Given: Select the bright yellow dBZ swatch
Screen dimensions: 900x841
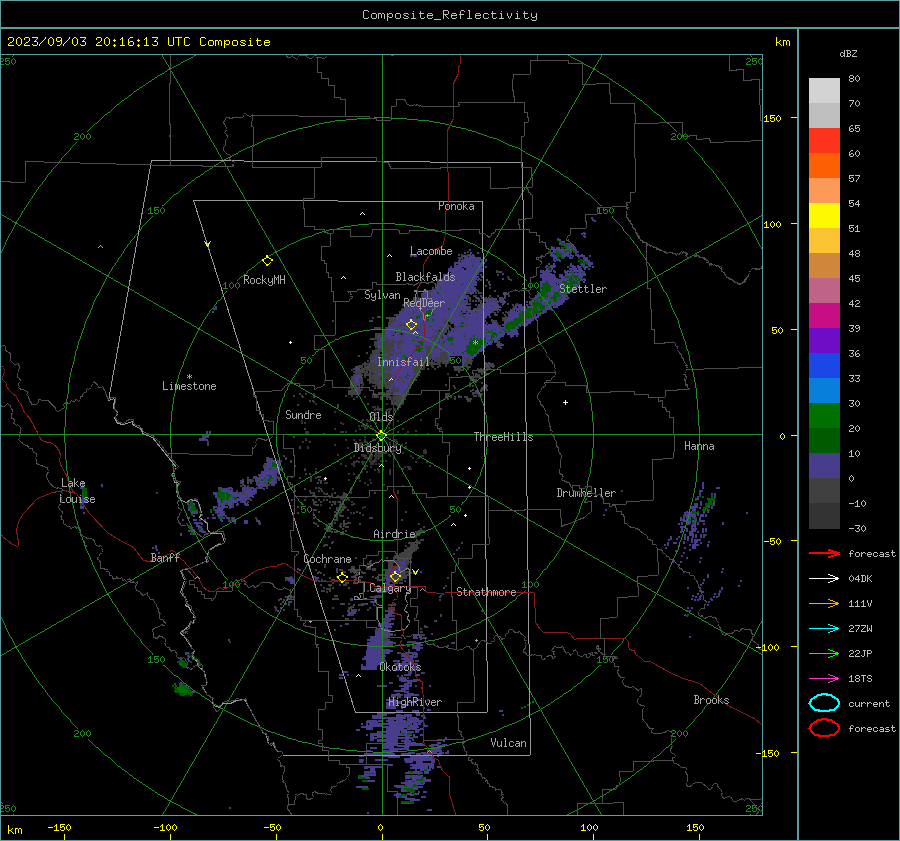Looking at the screenshot, I should click(824, 216).
